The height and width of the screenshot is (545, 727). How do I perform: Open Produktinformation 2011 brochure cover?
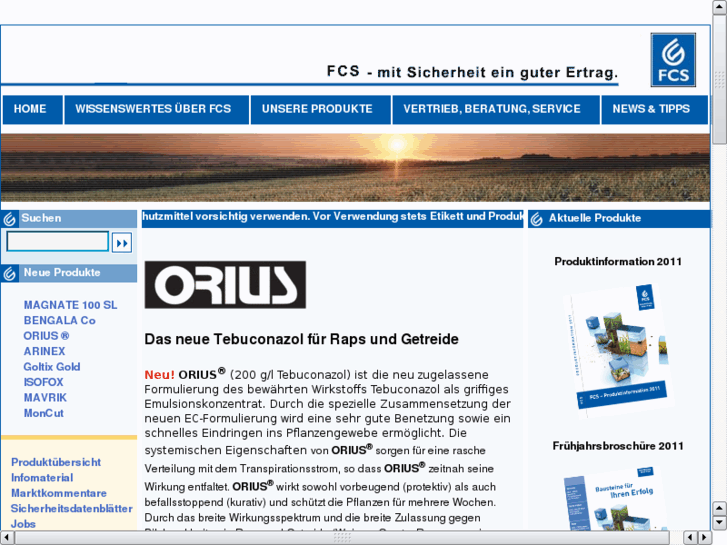618,350
